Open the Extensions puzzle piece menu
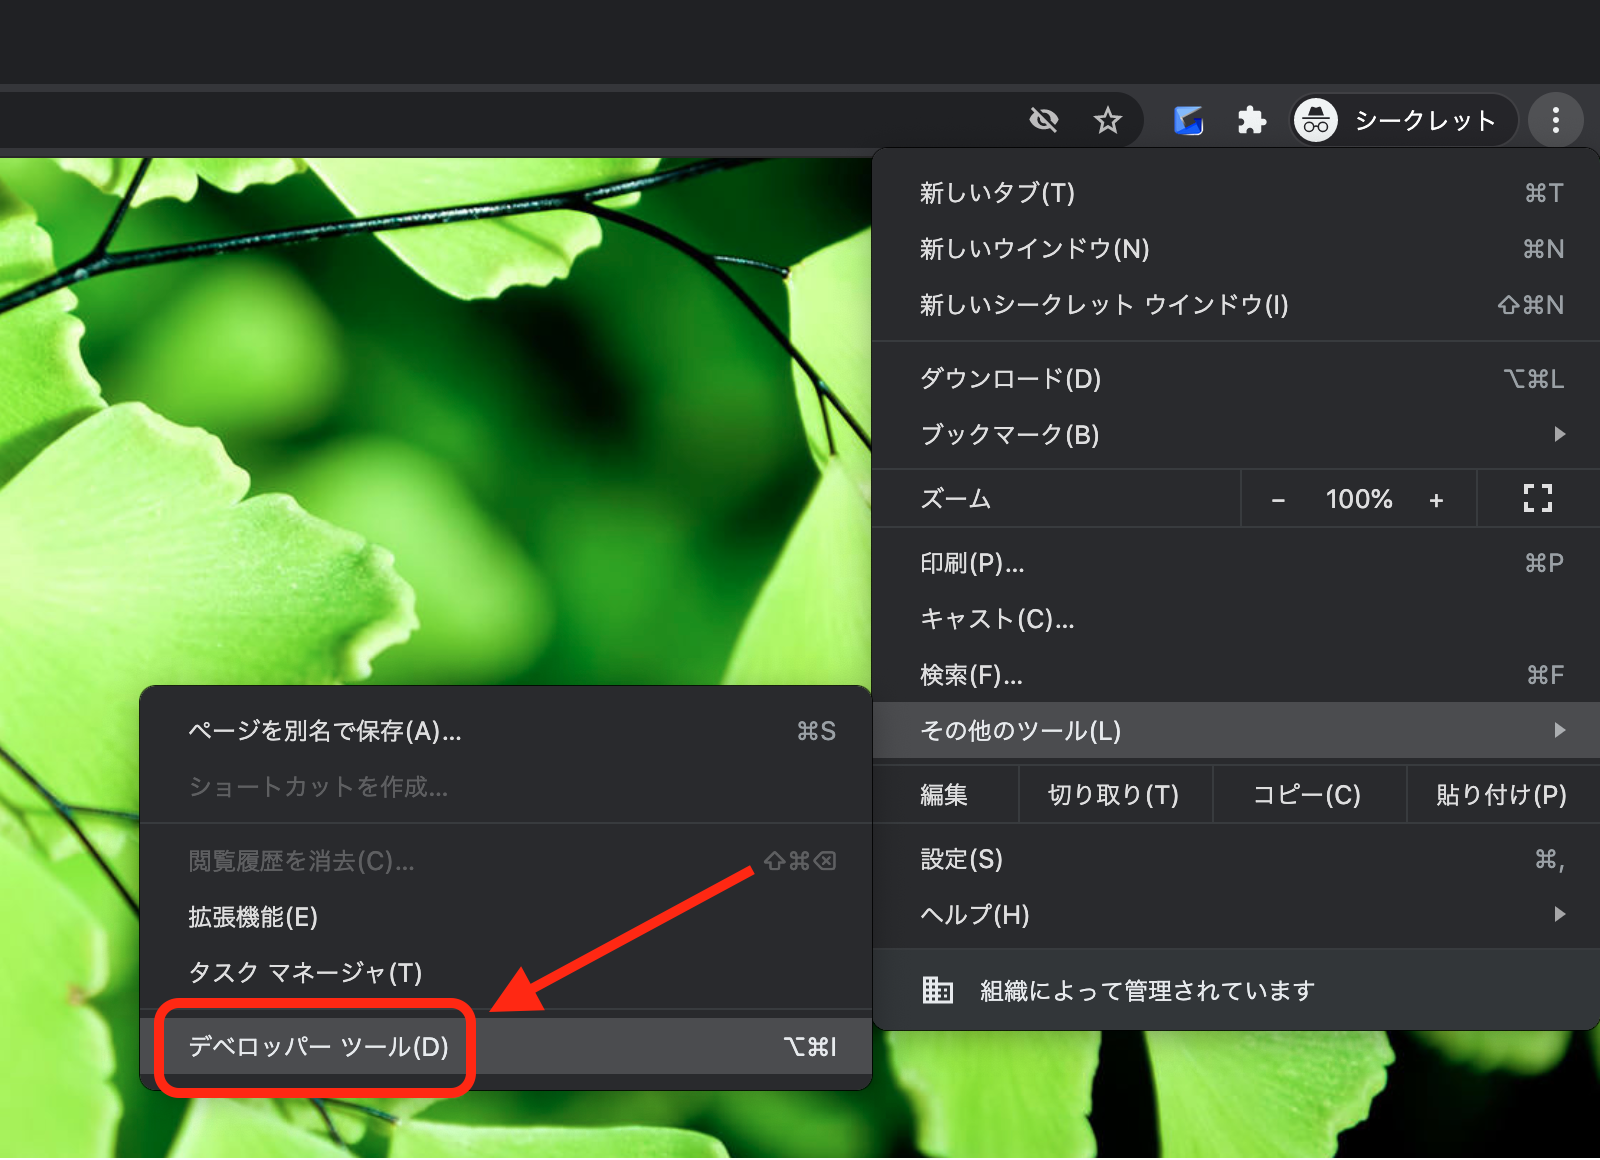Screen dimensions: 1600x1160 click(x=1251, y=121)
